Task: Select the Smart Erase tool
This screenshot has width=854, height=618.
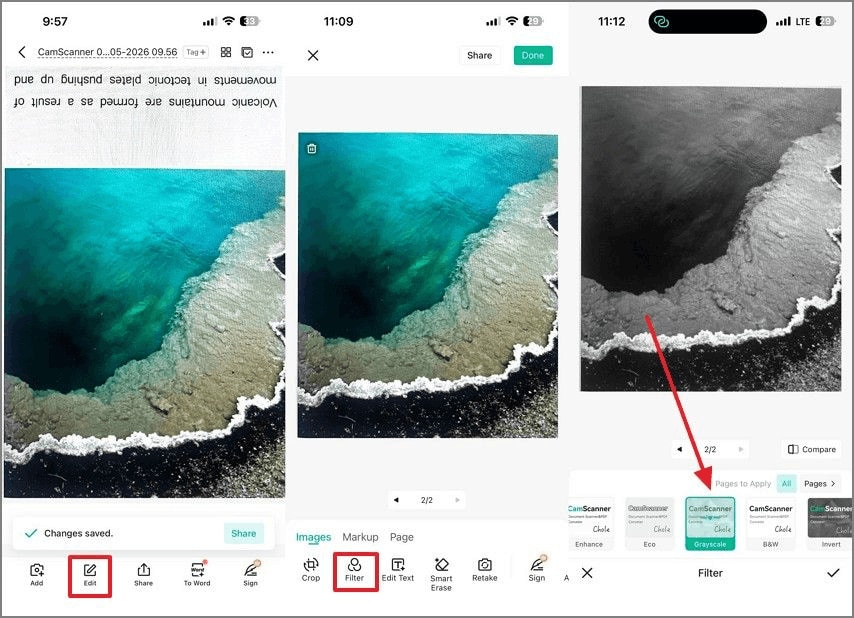Action: pyautogui.click(x=441, y=574)
